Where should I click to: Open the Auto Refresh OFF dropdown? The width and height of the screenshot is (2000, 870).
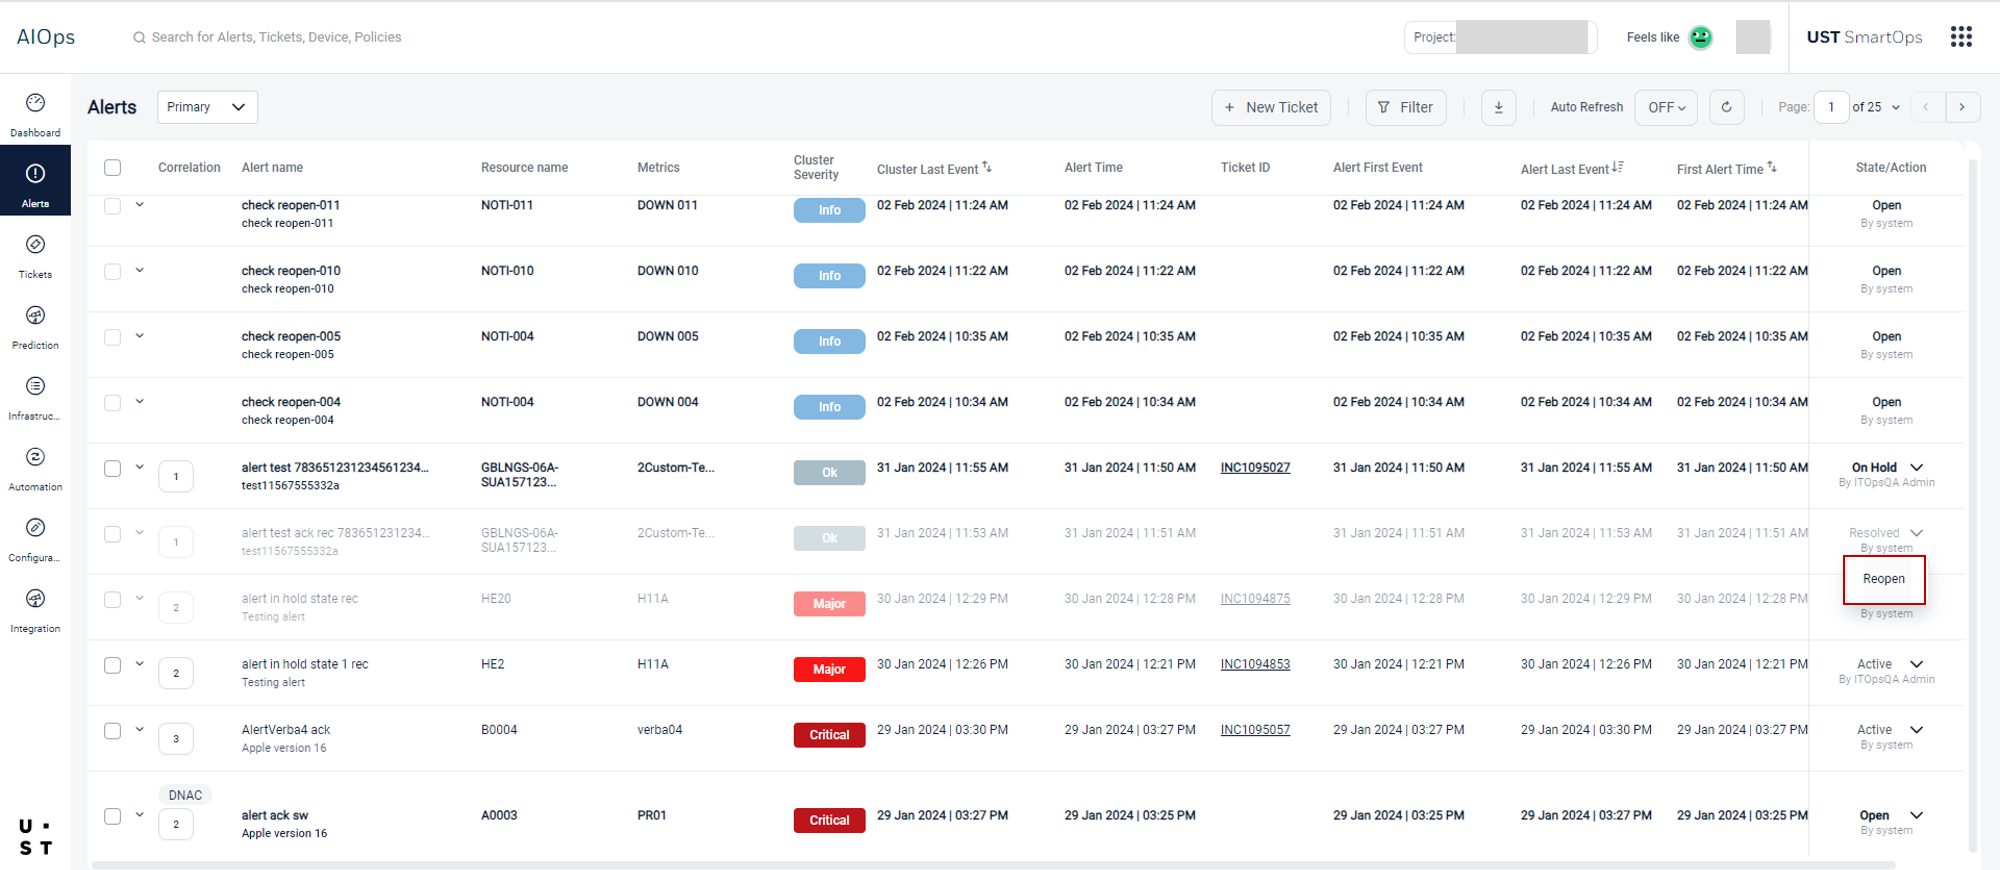[1665, 107]
